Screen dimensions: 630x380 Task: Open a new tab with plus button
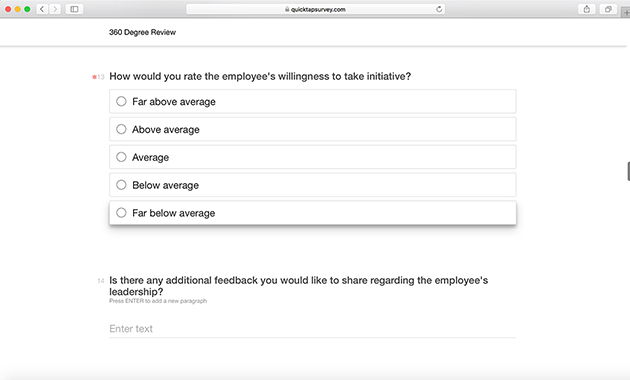(626, 12)
